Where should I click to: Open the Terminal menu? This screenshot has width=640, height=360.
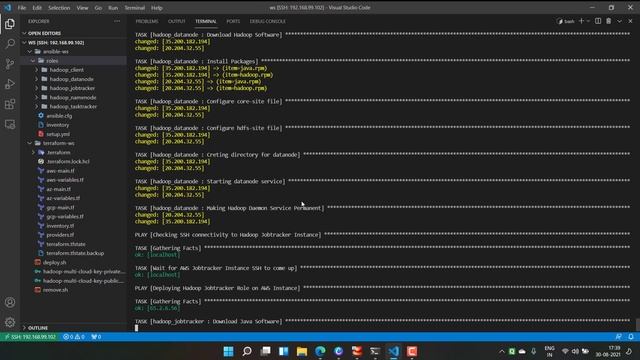tap(135, 8)
